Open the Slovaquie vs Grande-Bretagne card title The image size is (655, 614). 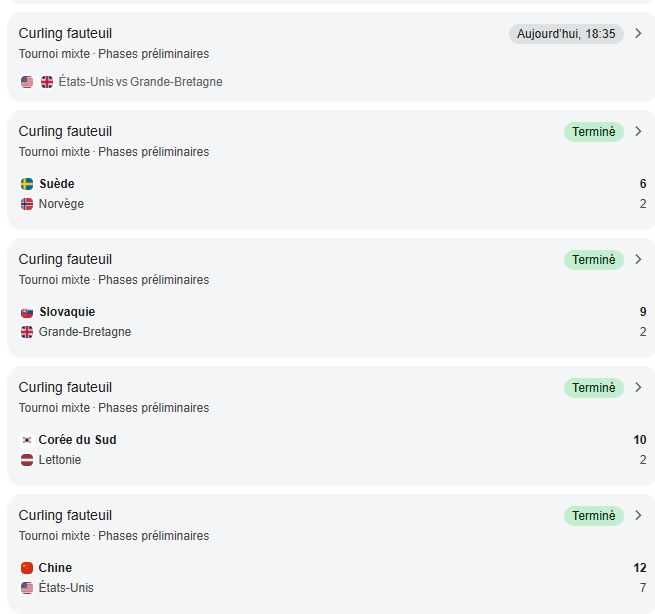pos(65,260)
